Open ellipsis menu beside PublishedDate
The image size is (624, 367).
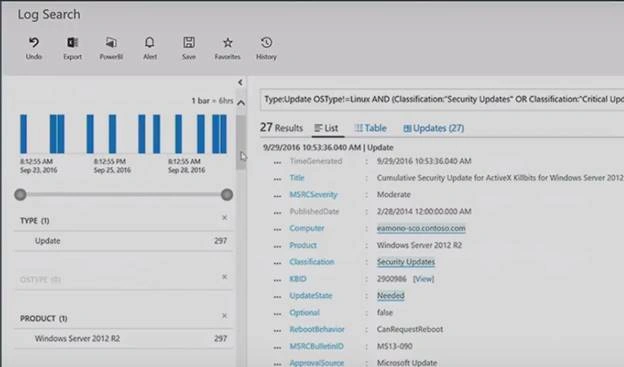[x=277, y=213]
